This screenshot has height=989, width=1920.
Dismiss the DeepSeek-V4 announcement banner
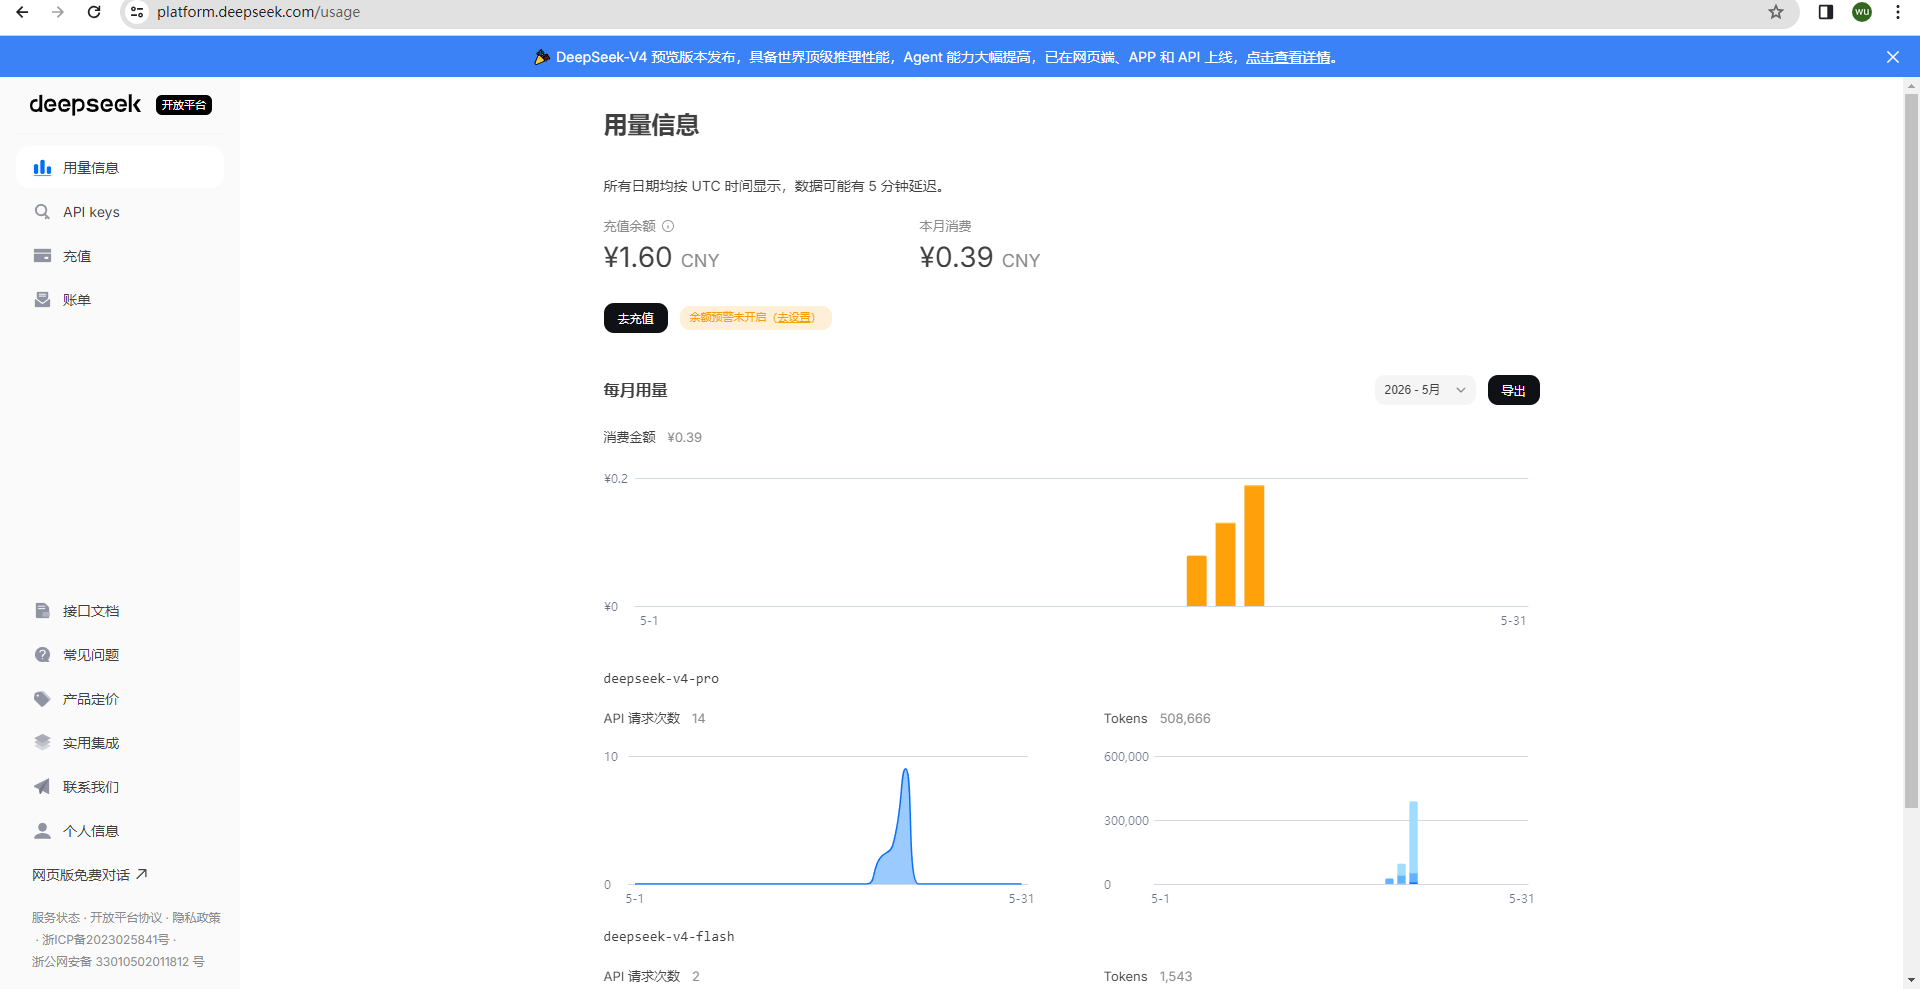point(1893,57)
